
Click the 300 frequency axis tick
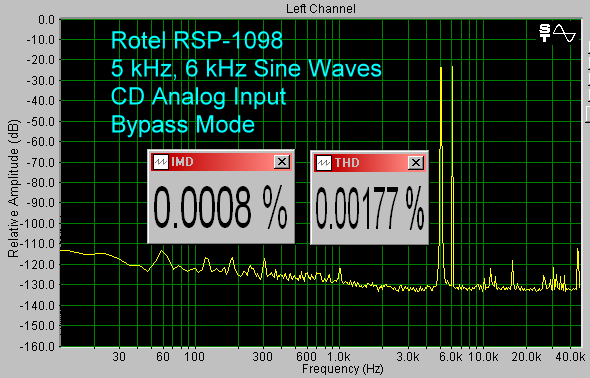tap(263, 356)
